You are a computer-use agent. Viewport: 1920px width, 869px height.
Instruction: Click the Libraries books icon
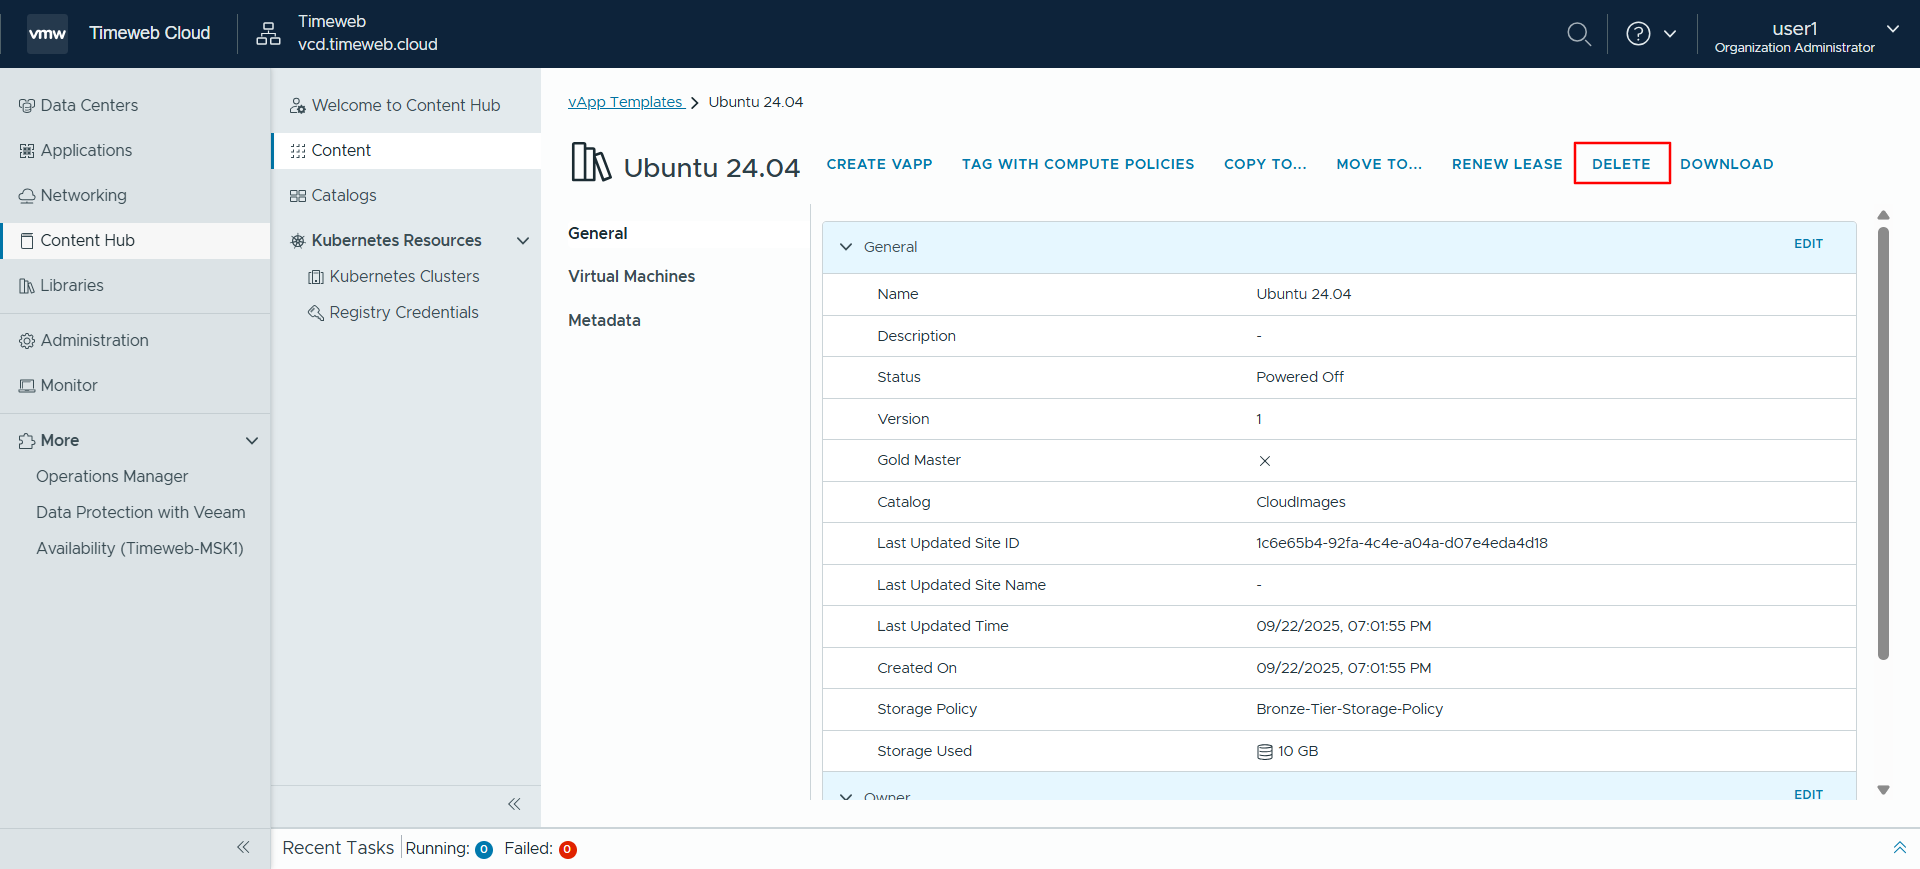tap(27, 286)
